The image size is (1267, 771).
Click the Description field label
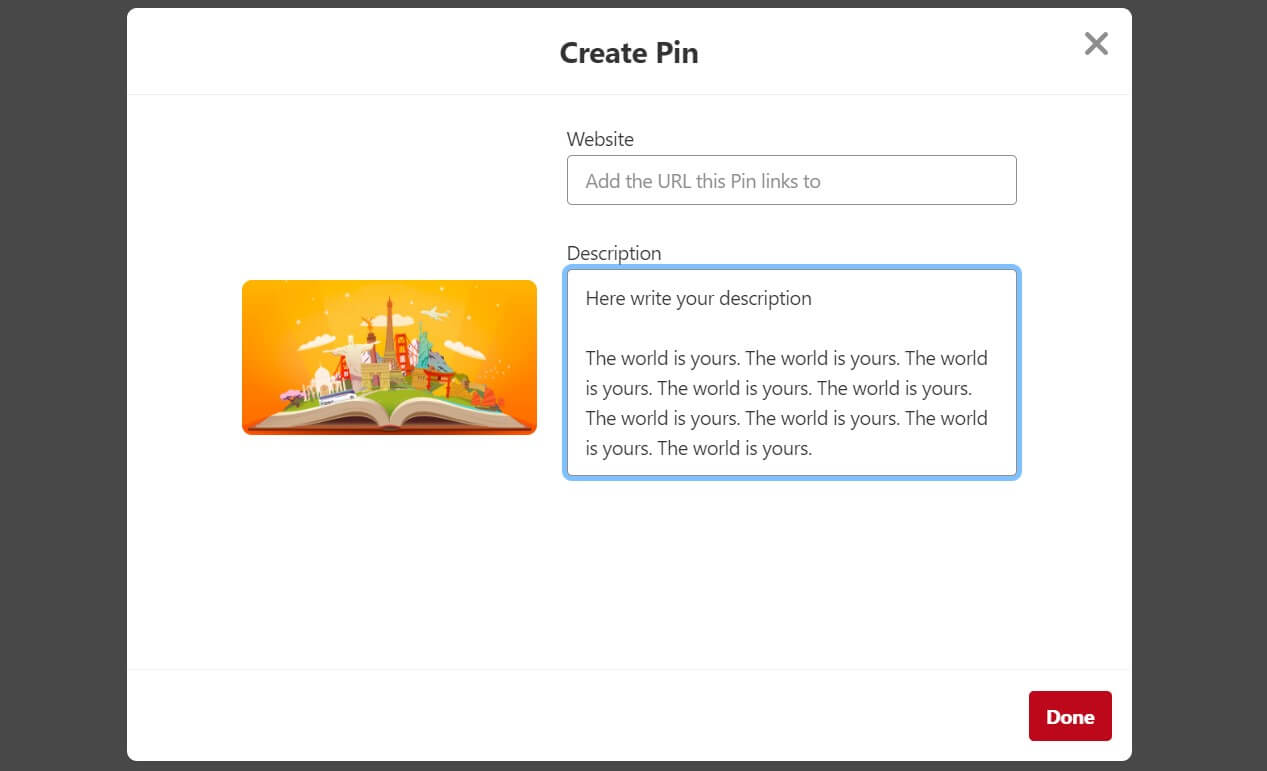coord(613,253)
